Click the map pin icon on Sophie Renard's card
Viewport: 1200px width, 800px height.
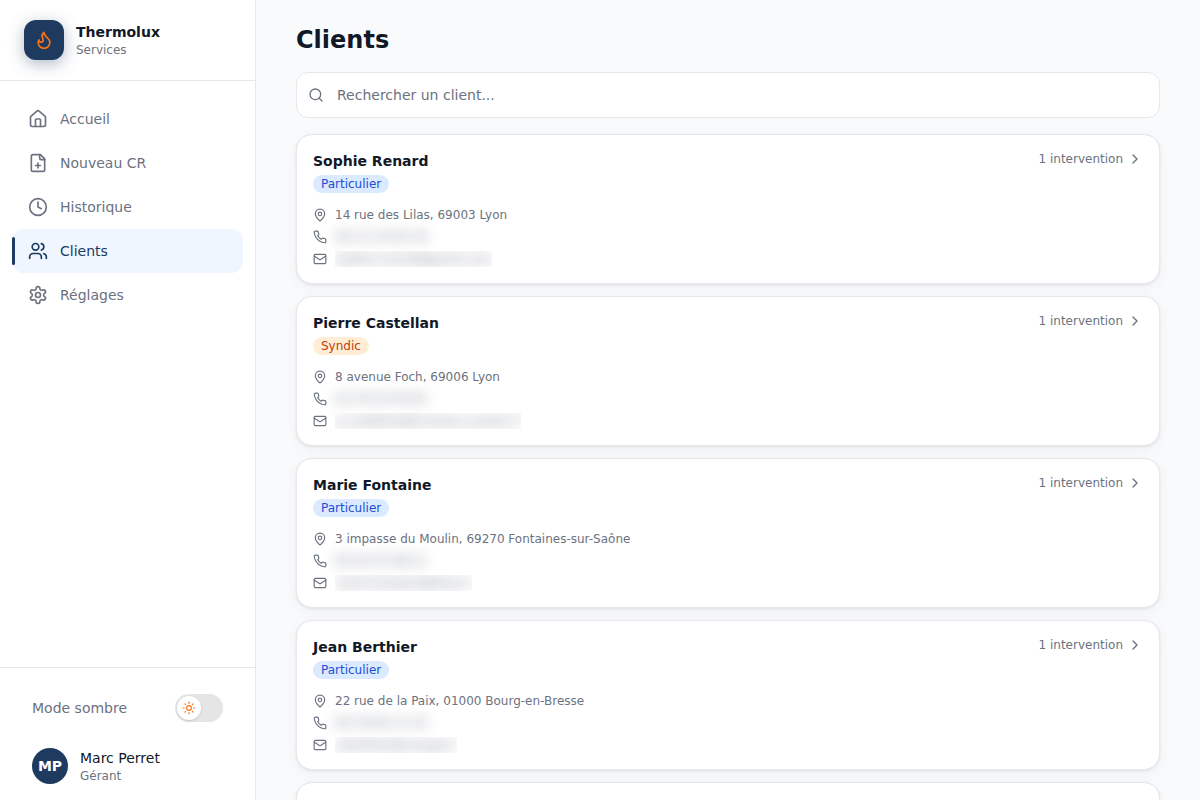pyautogui.click(x=320, y=215)
